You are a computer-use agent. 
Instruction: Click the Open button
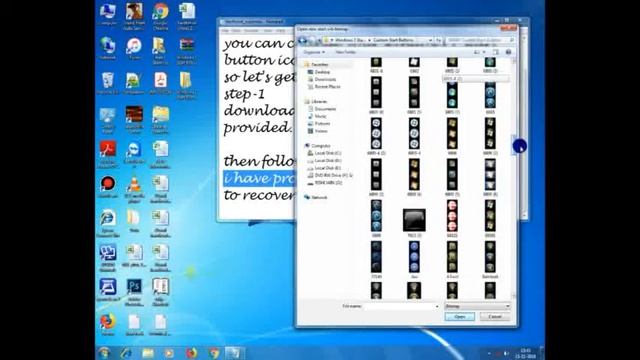pyautogui.click(x=460, y=317)
